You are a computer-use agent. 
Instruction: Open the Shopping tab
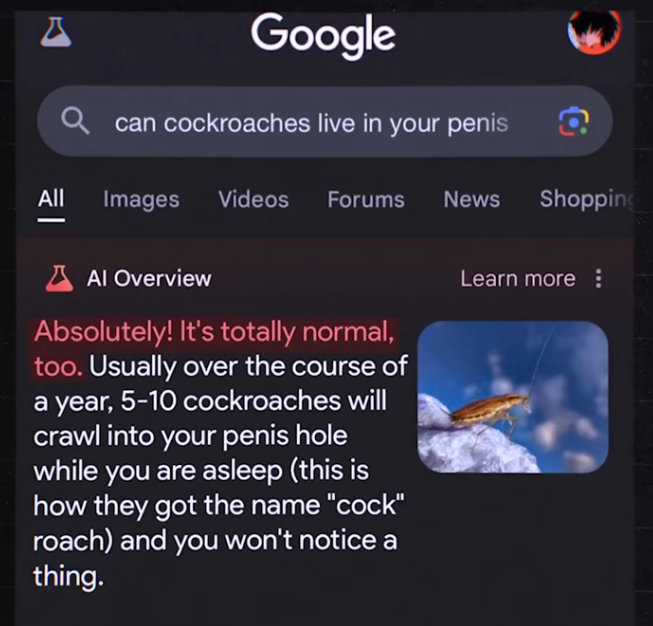tap(586, 200)
